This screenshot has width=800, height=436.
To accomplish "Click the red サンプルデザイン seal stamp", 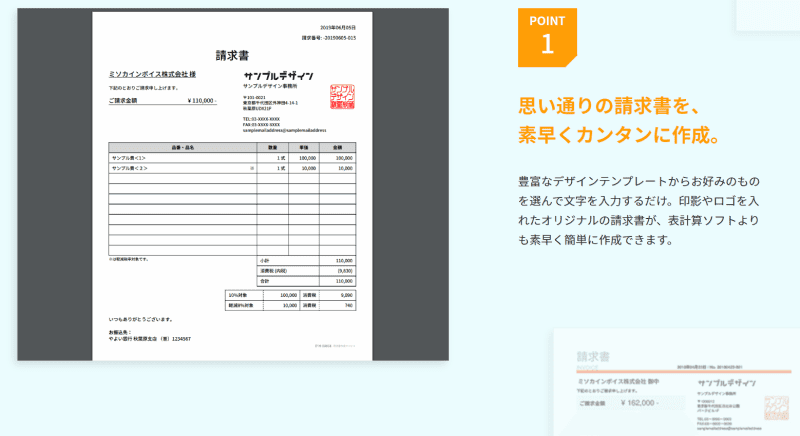I will tap(342, 96).
